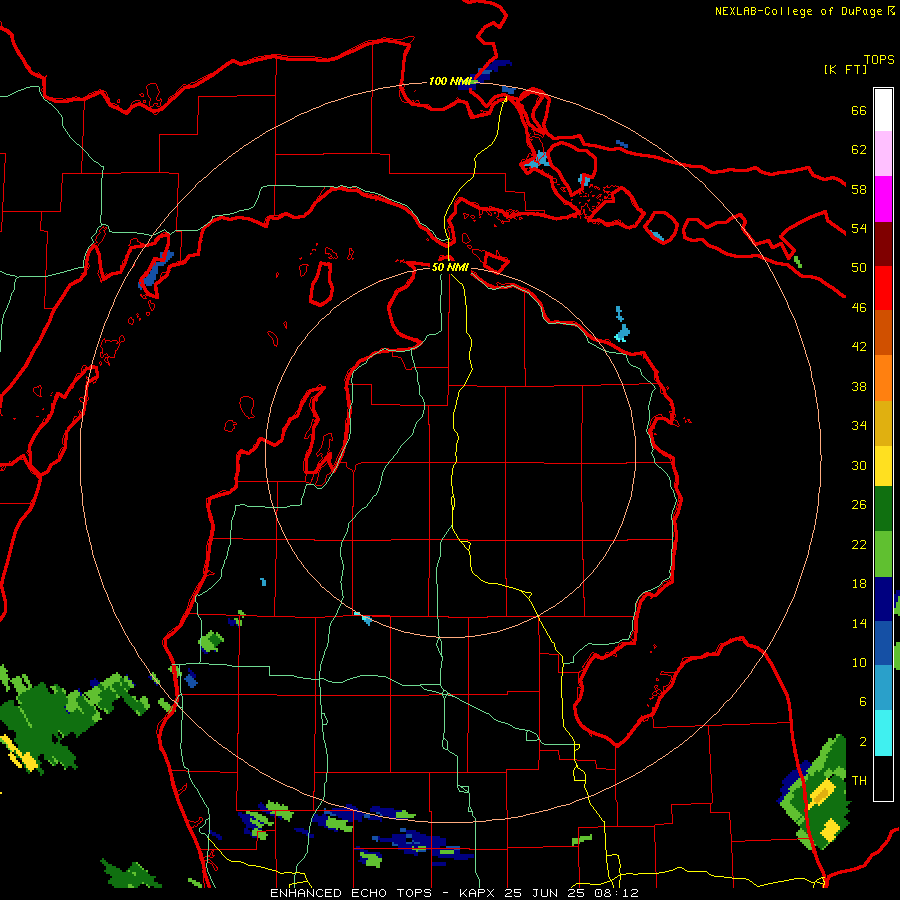Click the cyan legend swatch
This screenshot has height=900, width=900.
coord(883,733)
